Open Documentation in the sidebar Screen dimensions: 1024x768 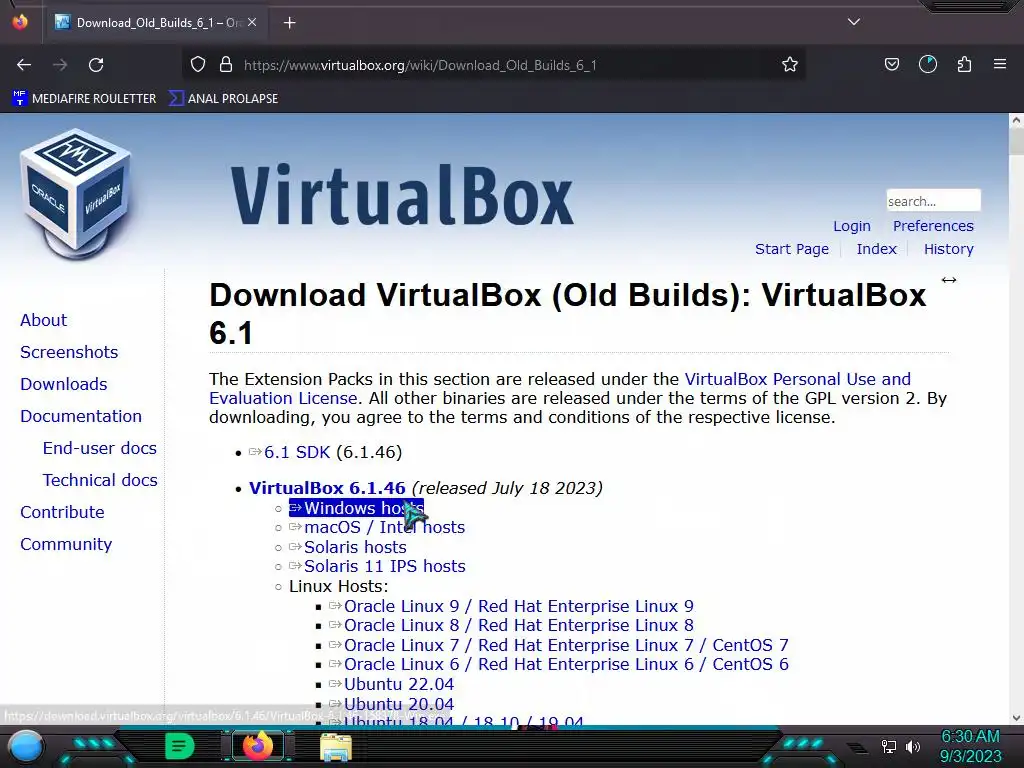(x=81, y=417)
